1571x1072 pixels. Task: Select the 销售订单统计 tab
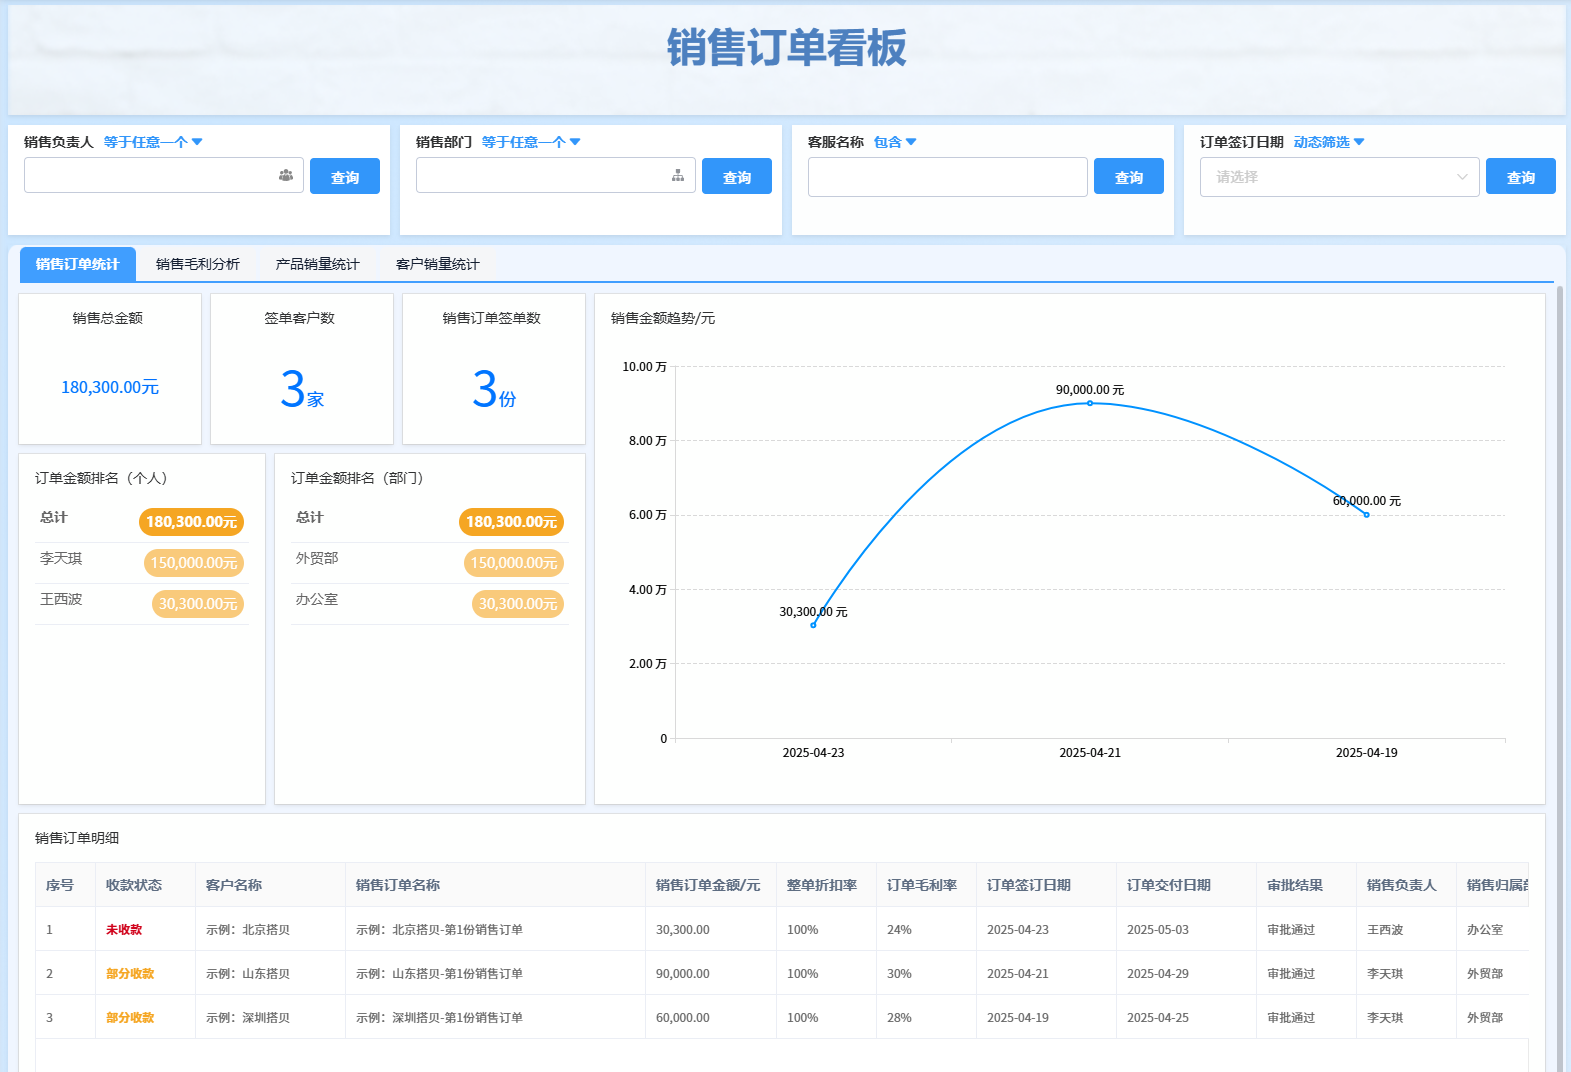click(77, 264)
